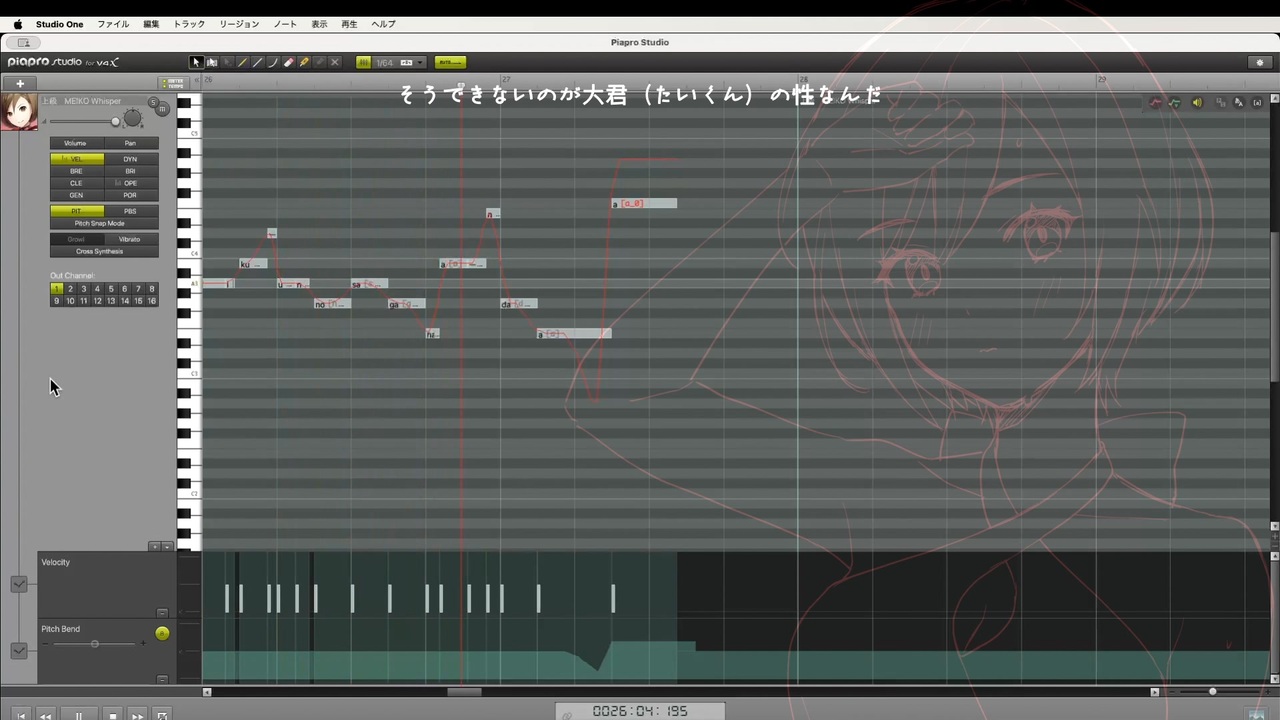Open the リージョン menu
This screenshot has height=720, width=1280.
click(239, 24)
